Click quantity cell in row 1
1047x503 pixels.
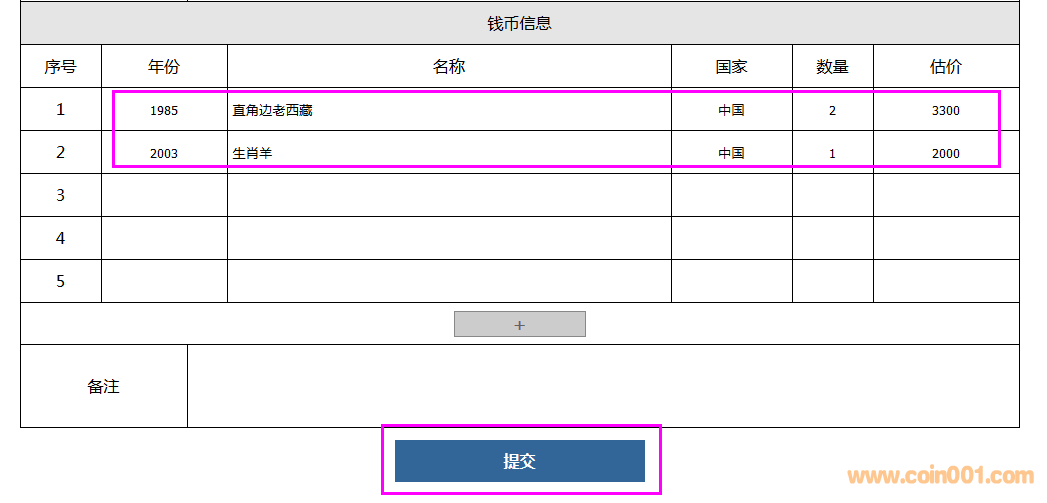832,110
